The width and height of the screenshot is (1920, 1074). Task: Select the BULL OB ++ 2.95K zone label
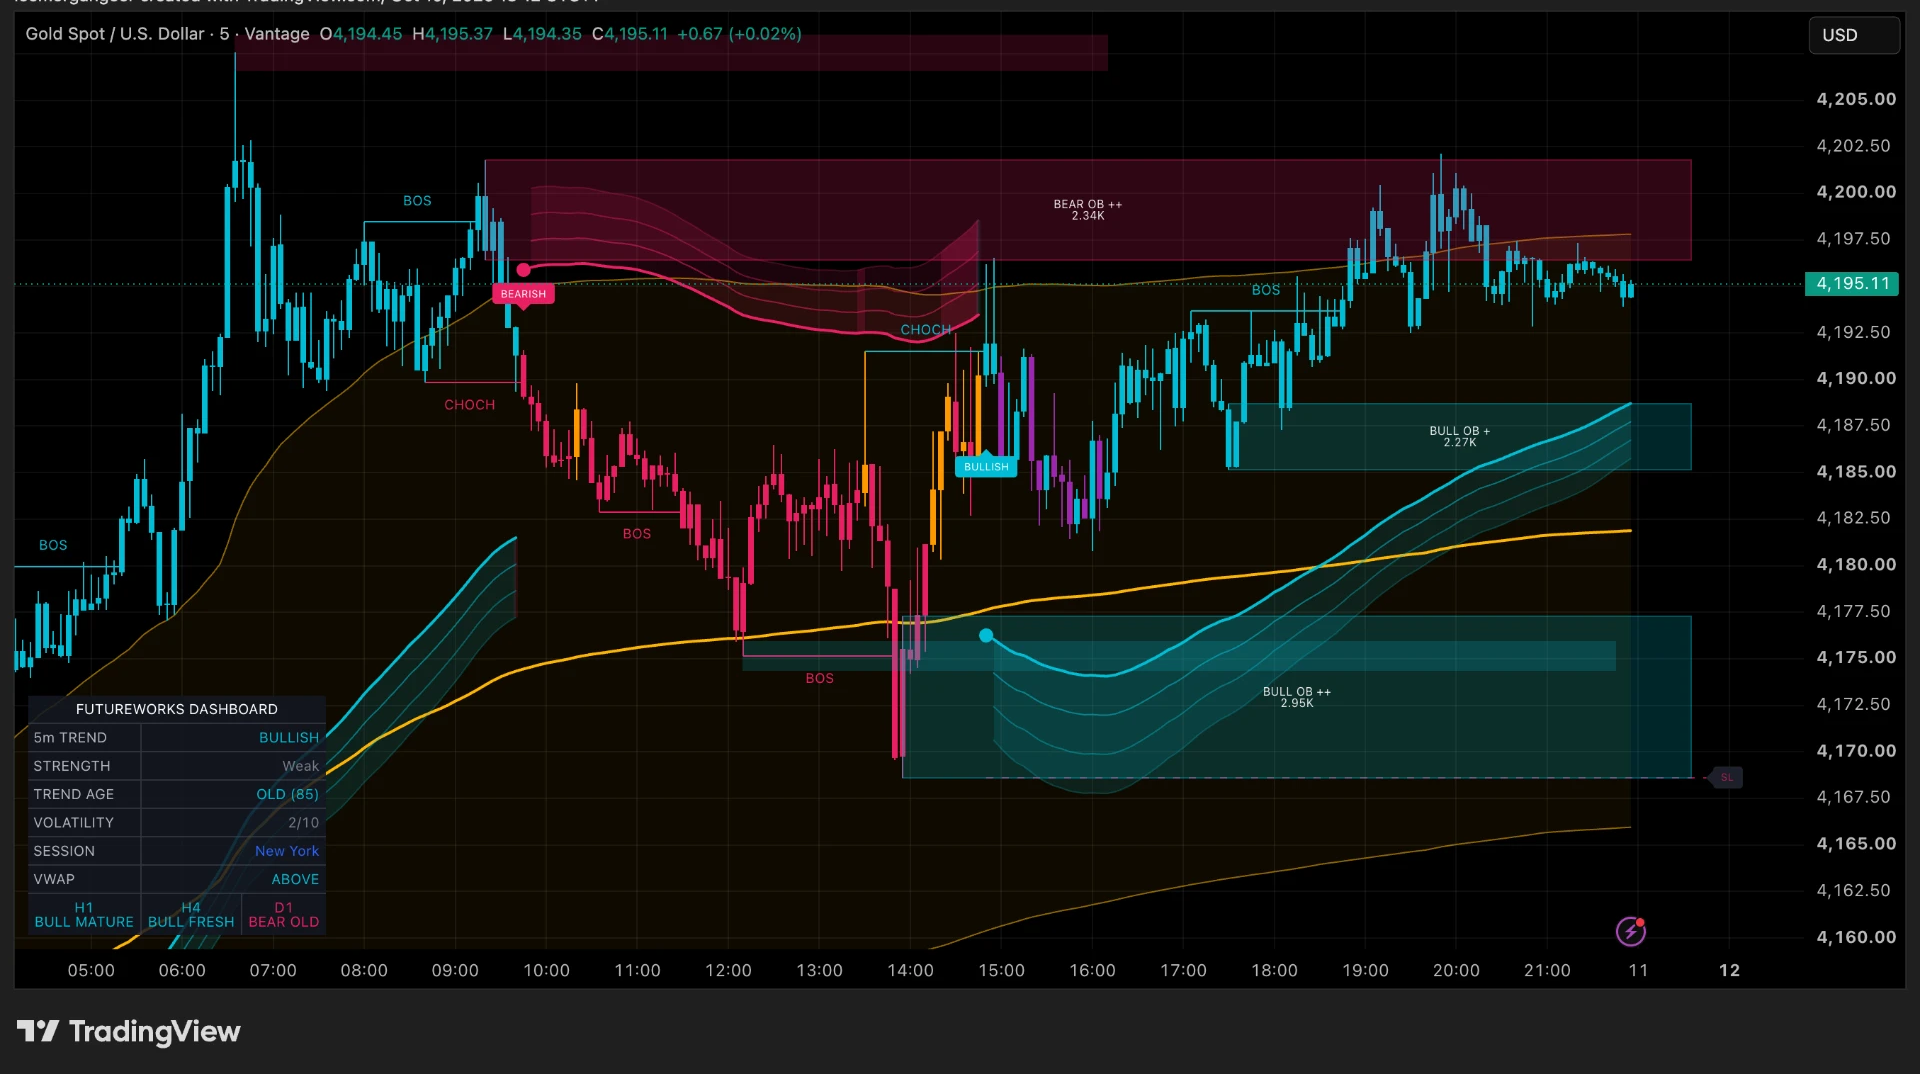tap(1296, 697)
